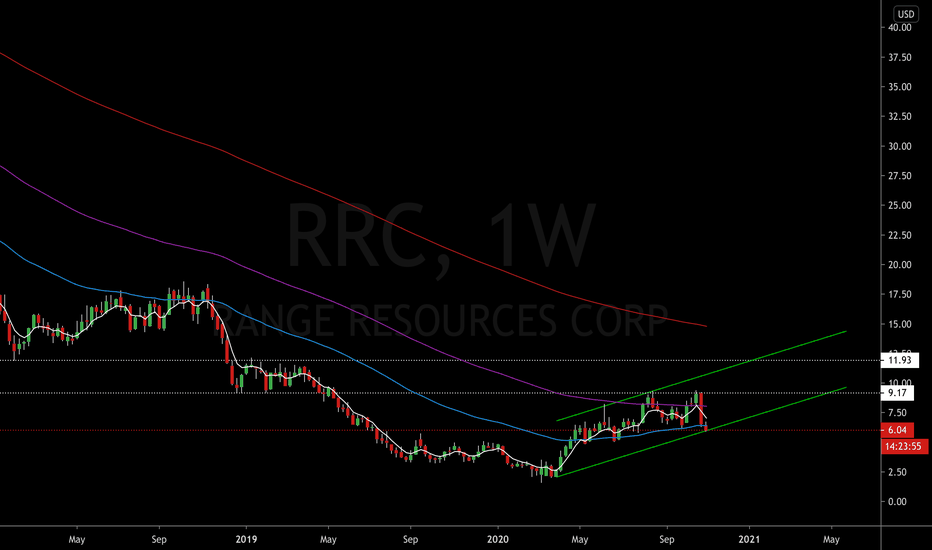Click the 2020 label on time axis
This screenshot has height=550, width=932.
pos(498,539)
